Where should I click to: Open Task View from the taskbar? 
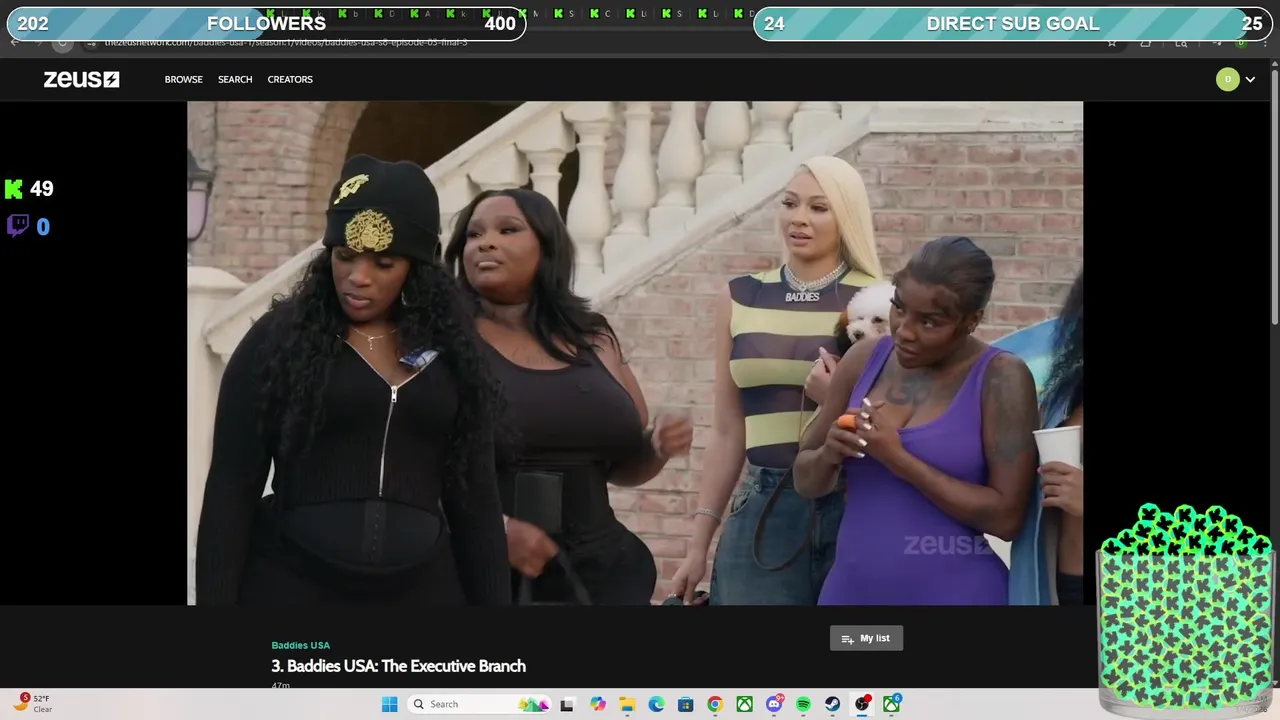point(567,704)
